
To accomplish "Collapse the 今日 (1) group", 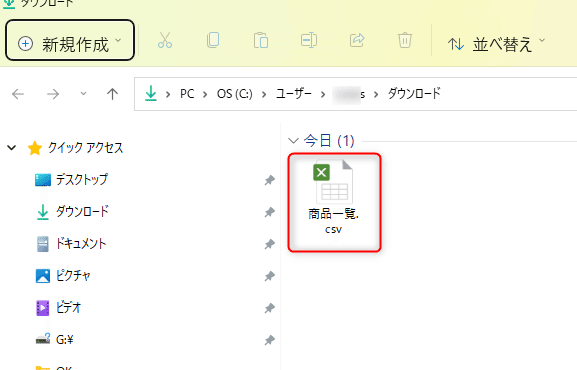I will coord(293,141).
